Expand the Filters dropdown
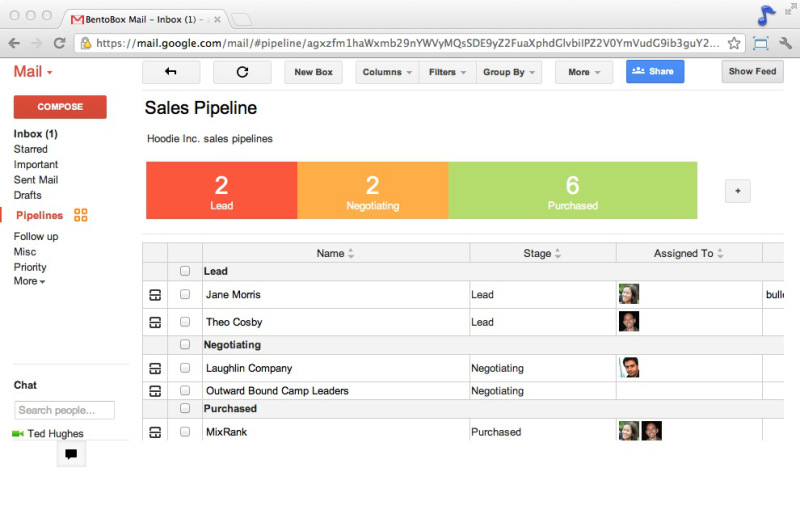Viewport: 800px width, 530px height. point(448,72)
